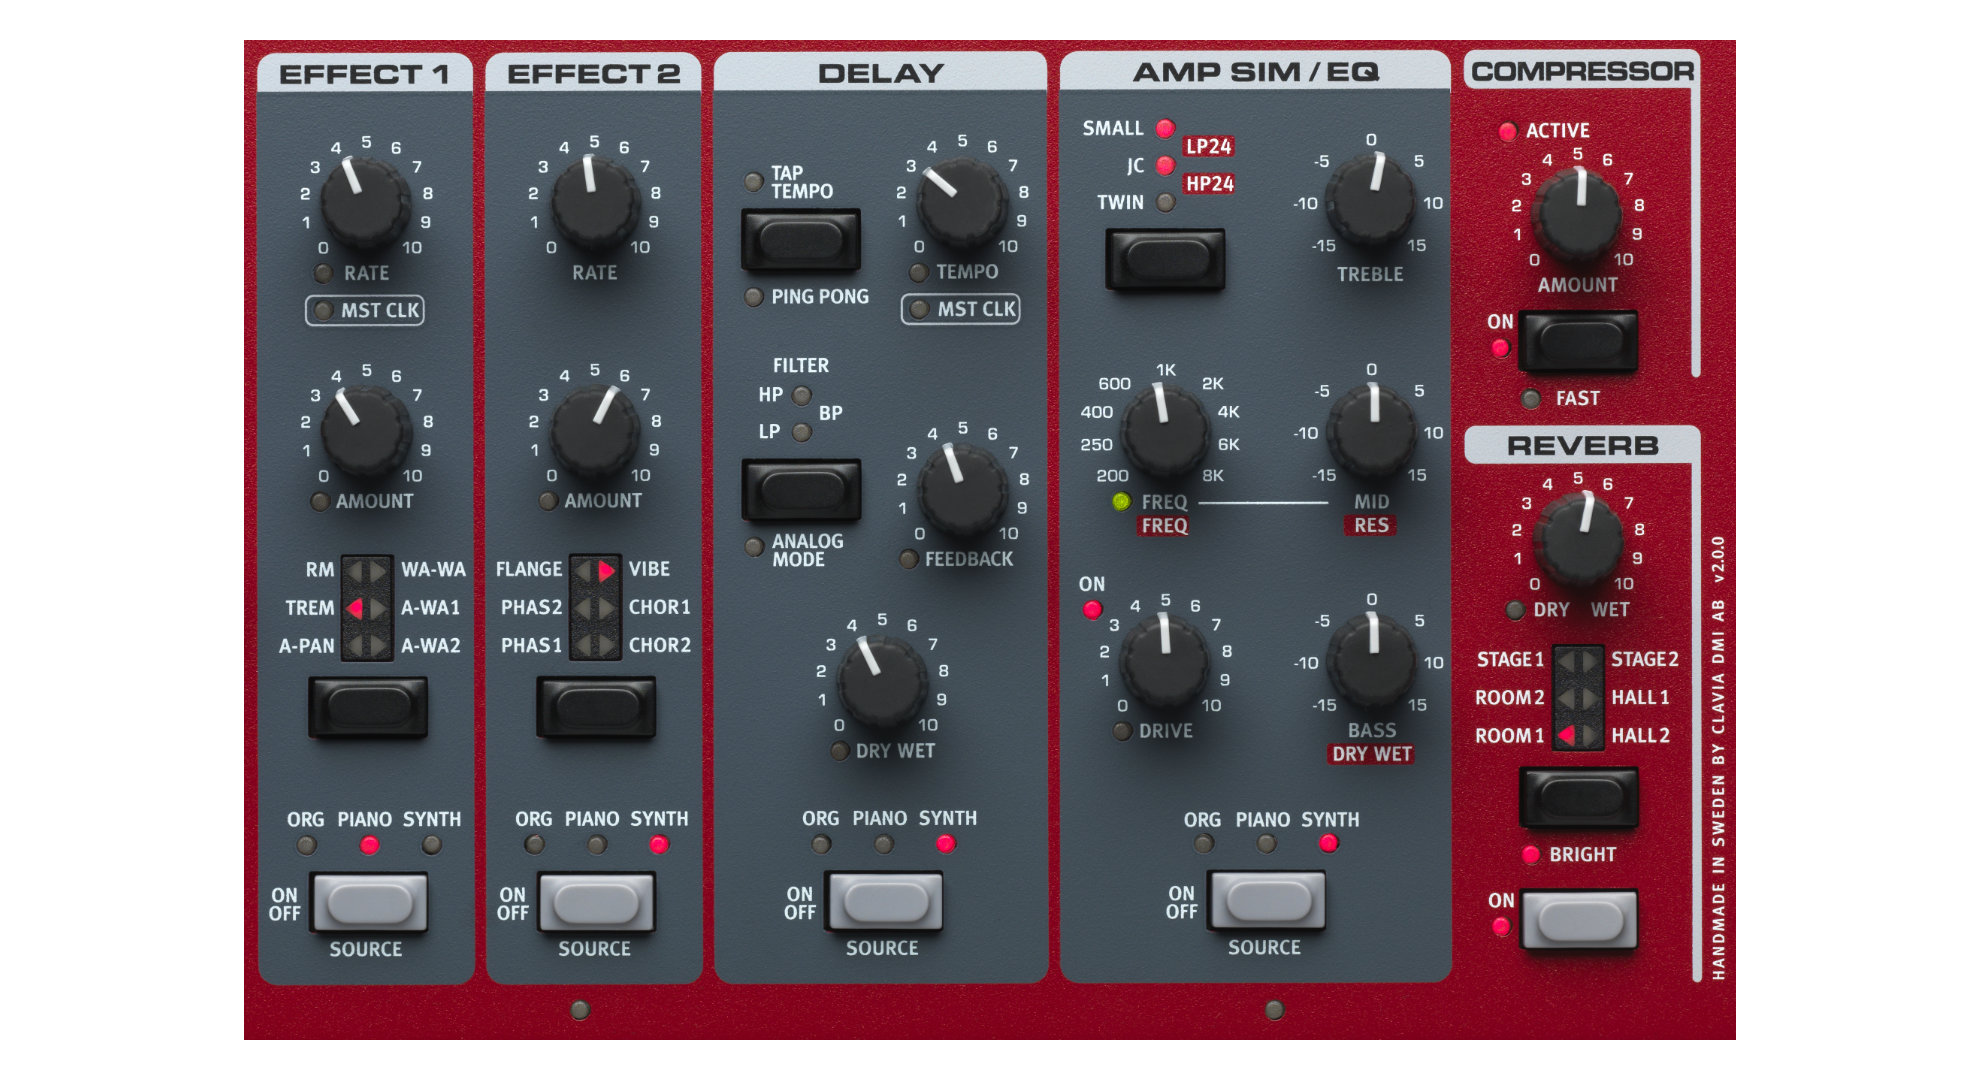Click the Effect 1 MST CLK indicator

[322, 310]
